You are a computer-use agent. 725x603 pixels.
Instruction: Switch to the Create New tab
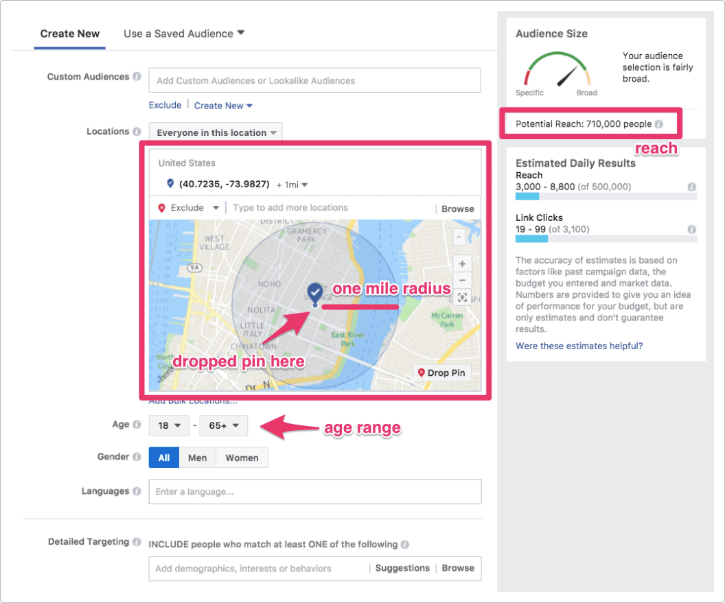70,33
